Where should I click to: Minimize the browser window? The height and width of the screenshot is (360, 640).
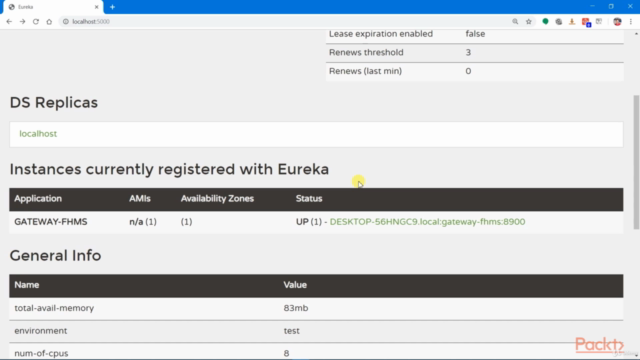pos(592,7)
